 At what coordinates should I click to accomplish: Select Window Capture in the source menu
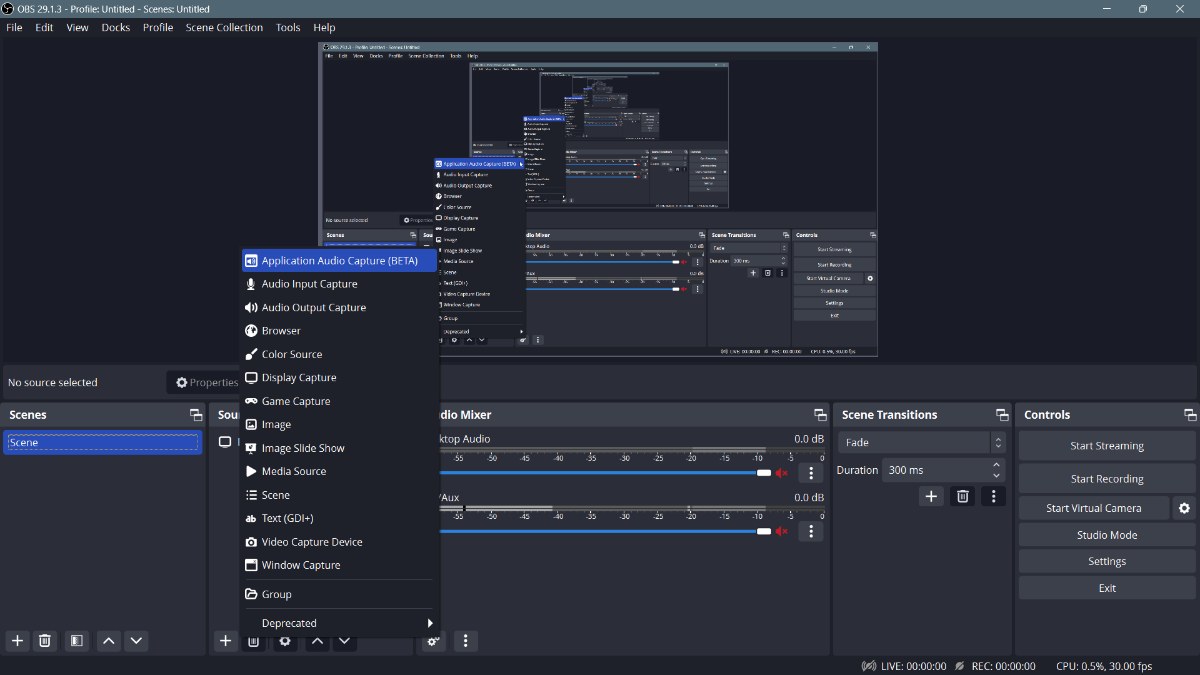tap(340, 565)
